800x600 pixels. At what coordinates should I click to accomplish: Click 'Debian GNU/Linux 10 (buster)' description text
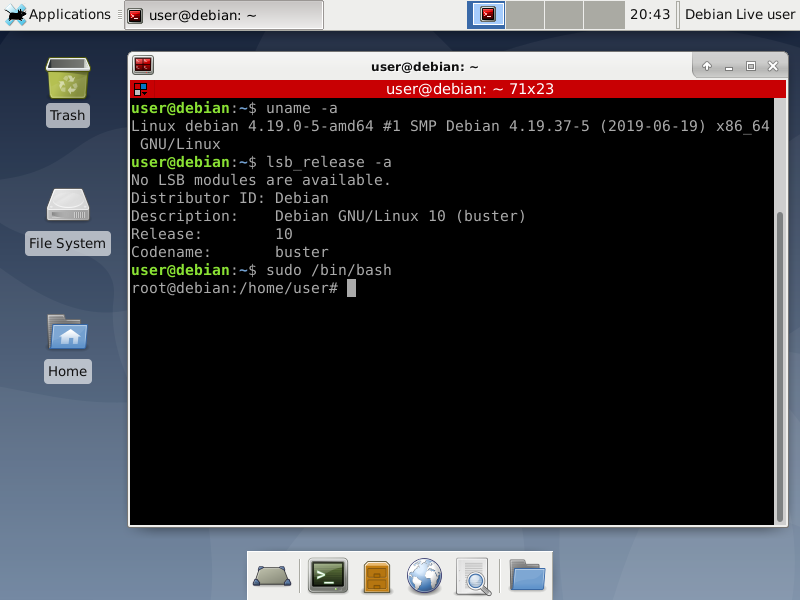pyautogui.click(x=400, y=216)
